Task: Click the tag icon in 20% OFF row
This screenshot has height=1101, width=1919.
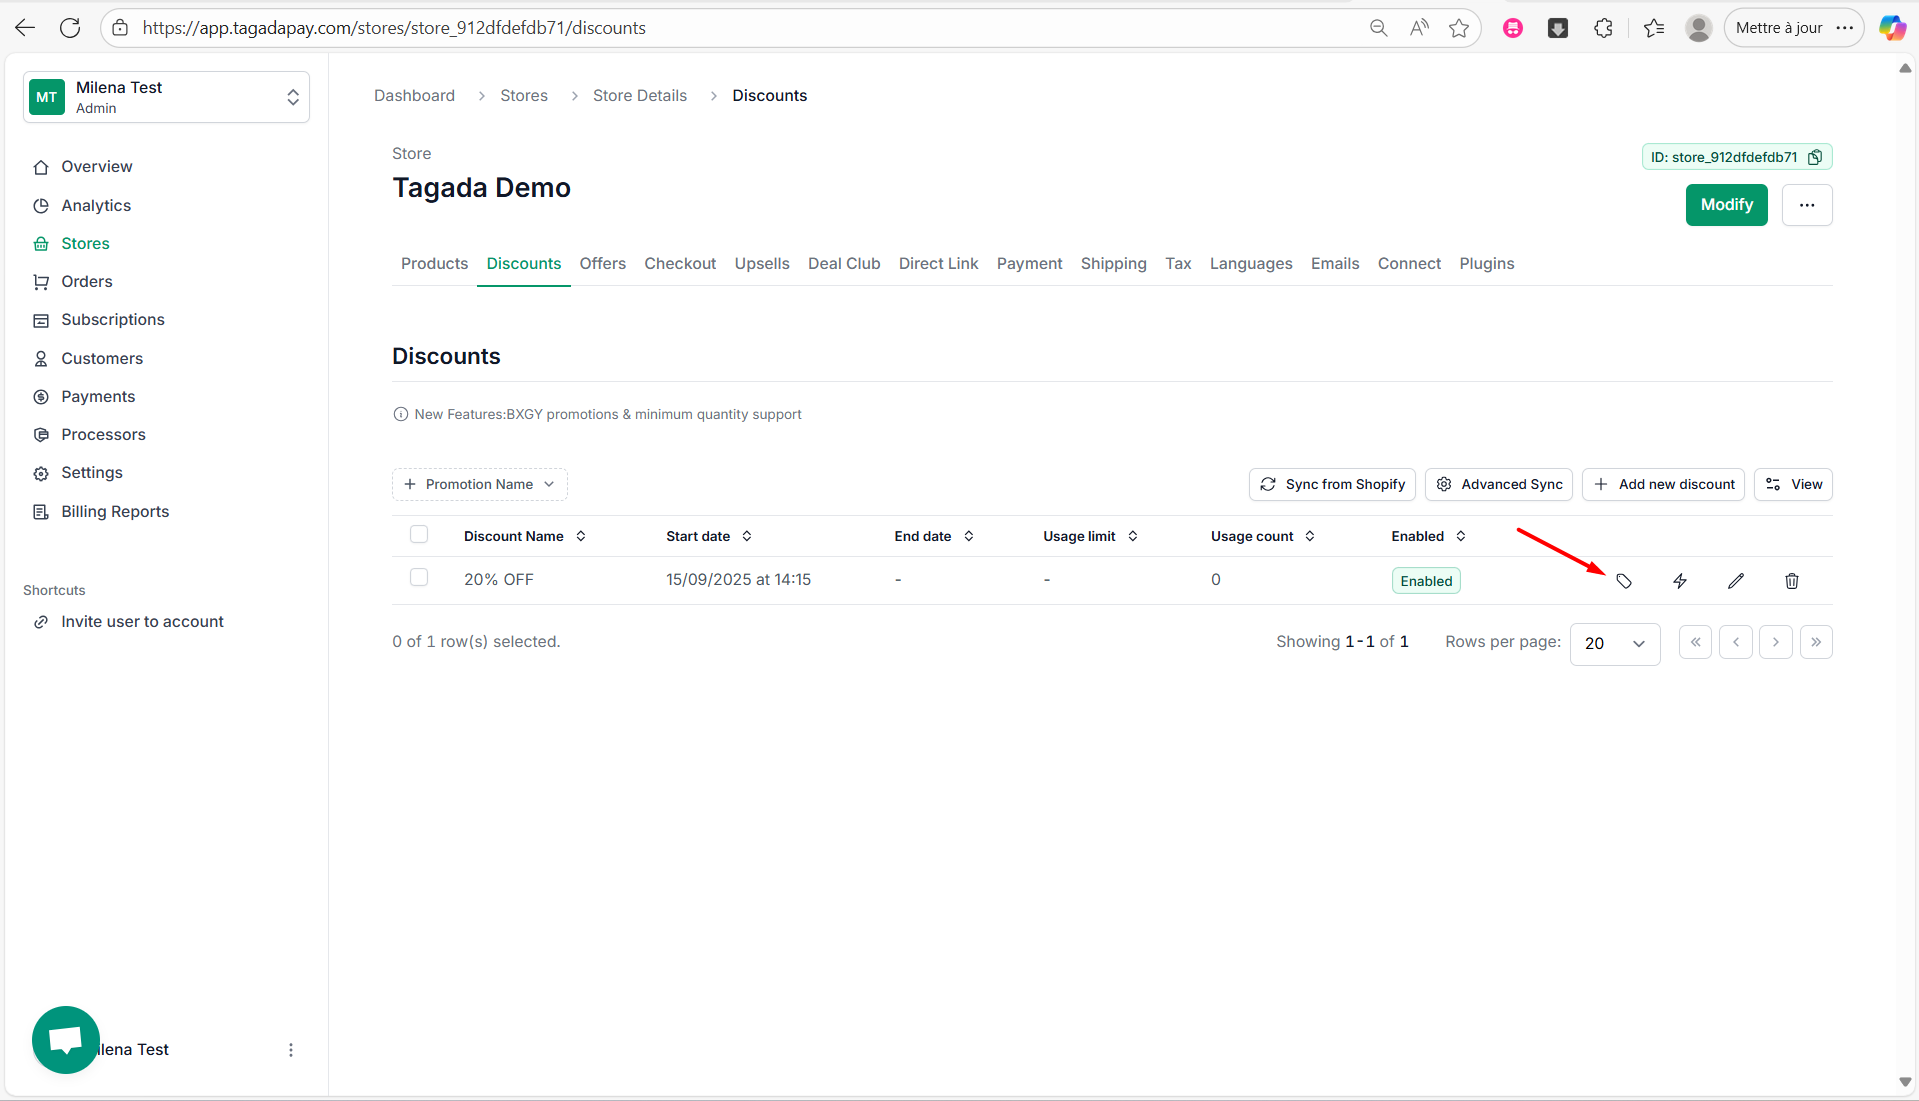Action: tap(1624, 581)
